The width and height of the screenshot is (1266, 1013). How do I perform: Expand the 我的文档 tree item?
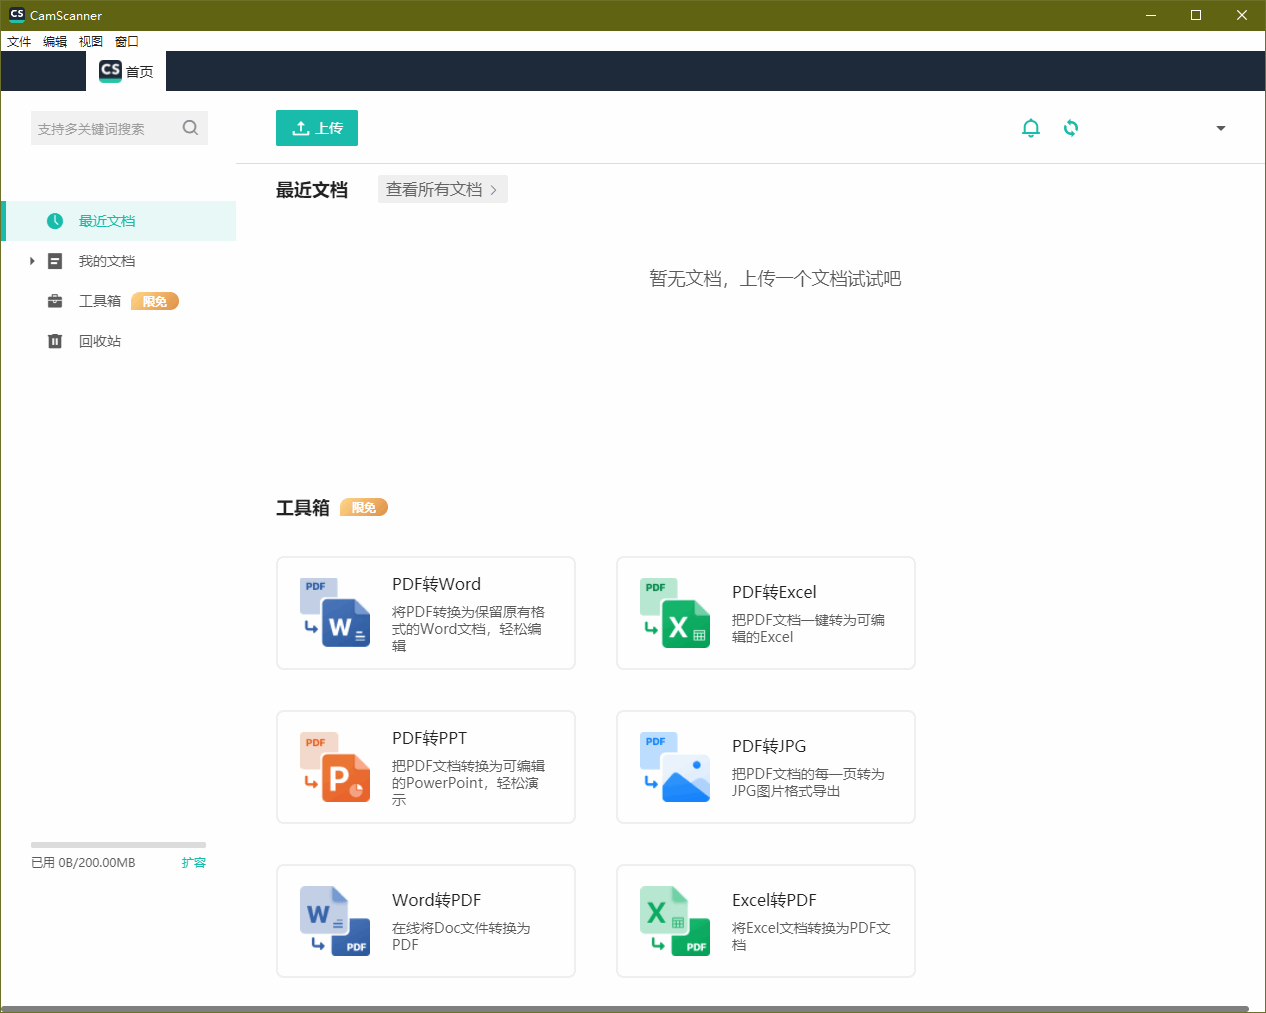pos(31,261)
